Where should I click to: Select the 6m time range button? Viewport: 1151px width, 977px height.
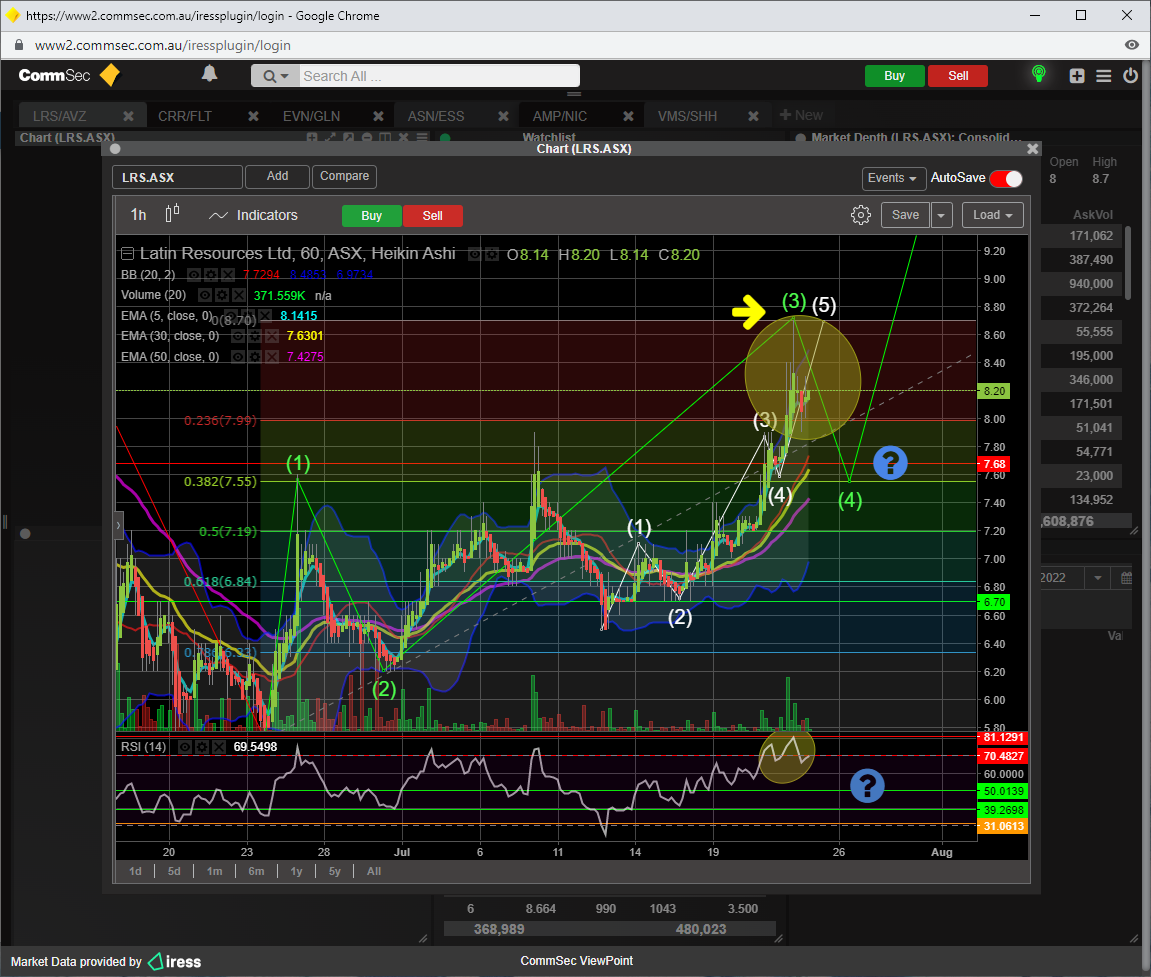click(256, 871)
